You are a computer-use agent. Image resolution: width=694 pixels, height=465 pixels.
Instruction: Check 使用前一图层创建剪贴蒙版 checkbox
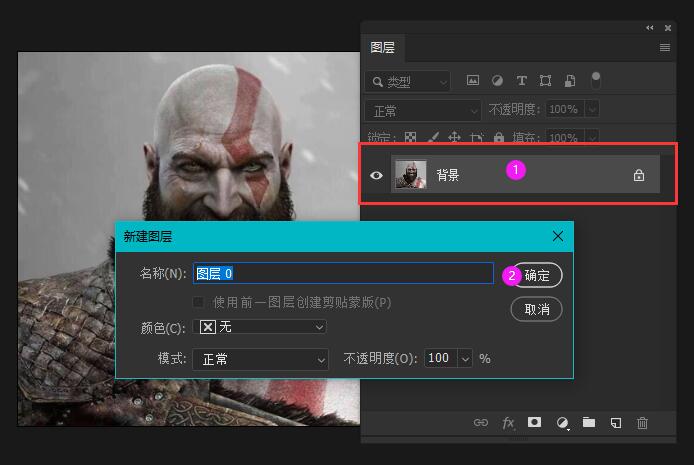(198, 302)
